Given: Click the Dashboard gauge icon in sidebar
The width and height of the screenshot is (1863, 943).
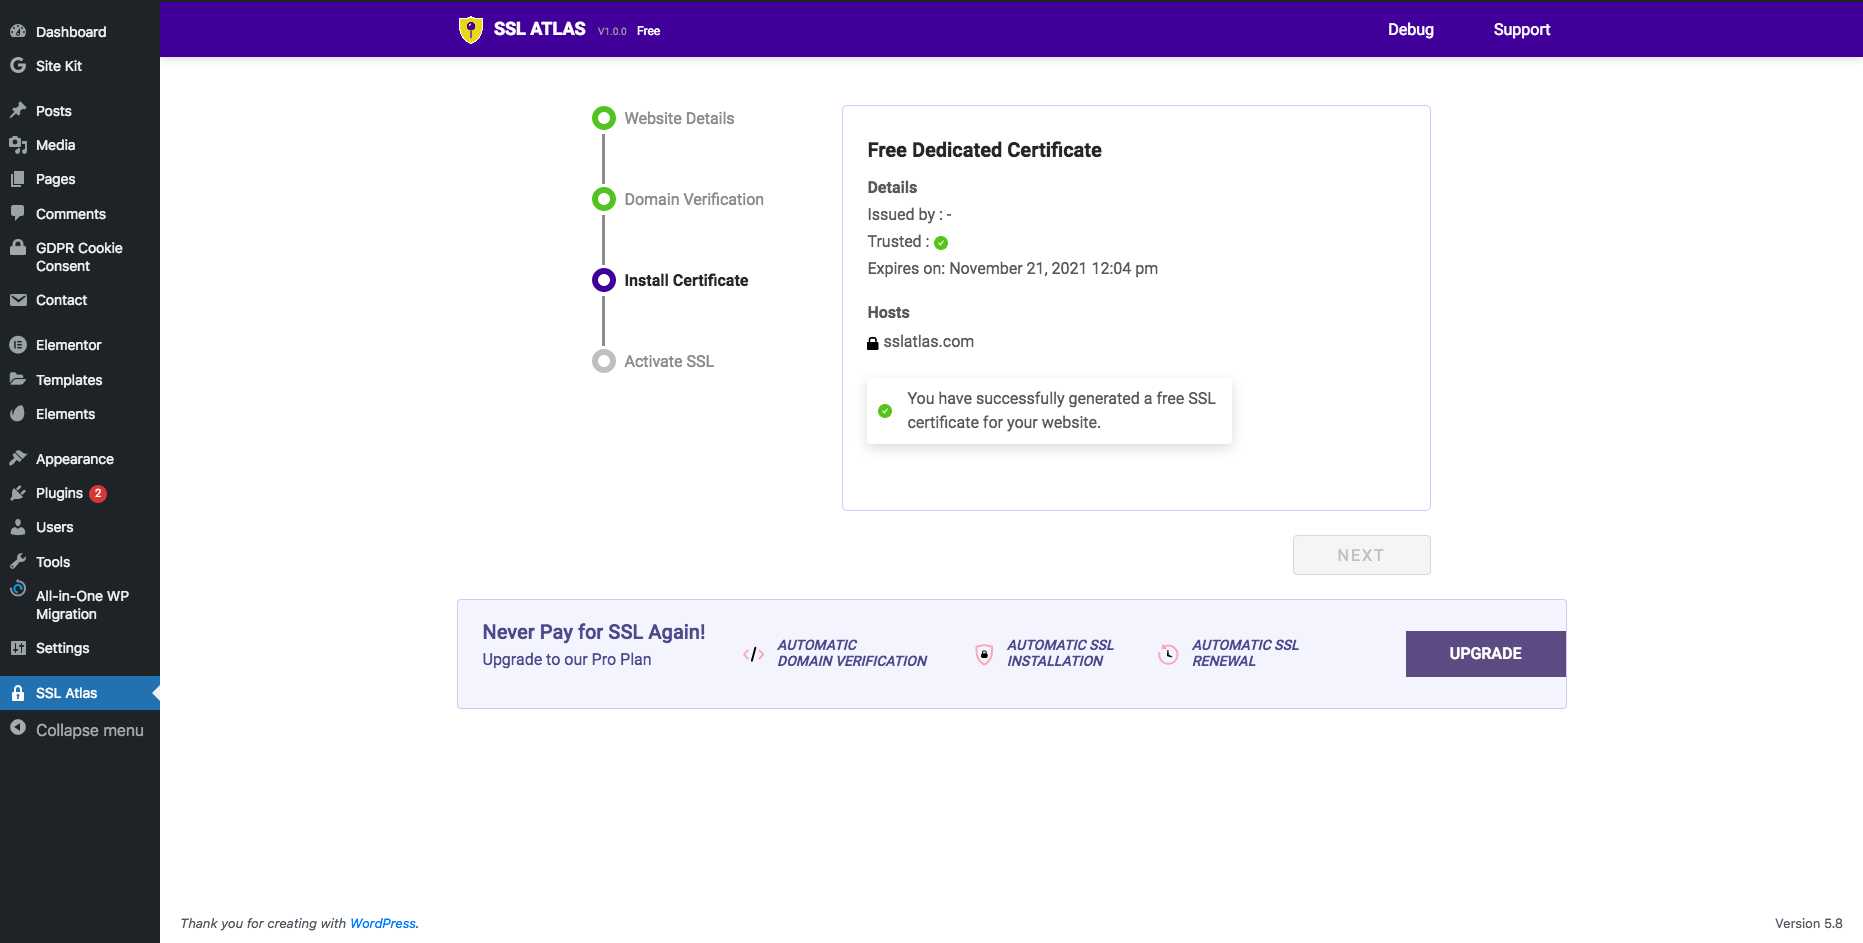Looking at the screenshot, I should pyautogui.click(x=18, y=31).
